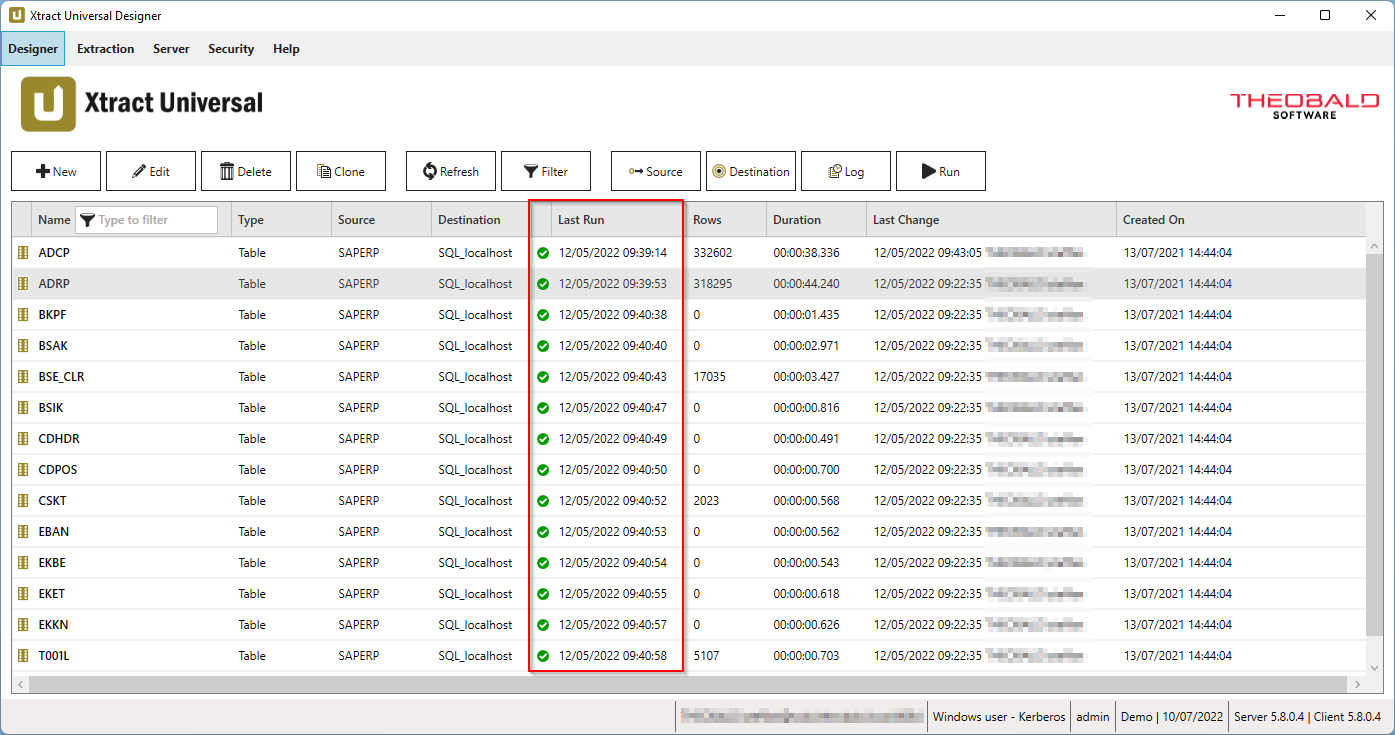The height and width of the screenshot is (735, 1395).
Task: Sort by the Source column header
Action: click(x=381, y=220)
